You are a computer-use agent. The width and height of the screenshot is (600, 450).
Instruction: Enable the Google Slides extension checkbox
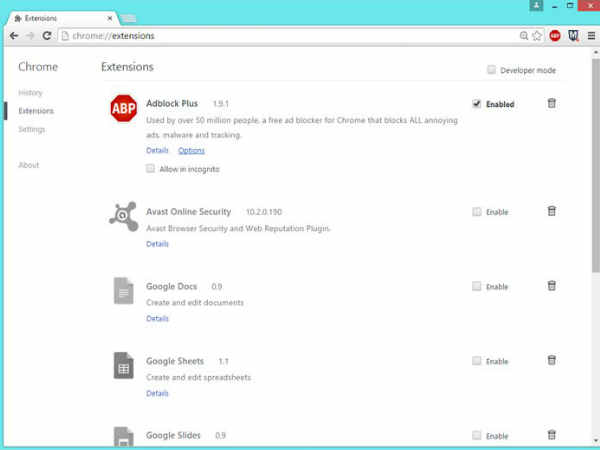pos(476,435)
